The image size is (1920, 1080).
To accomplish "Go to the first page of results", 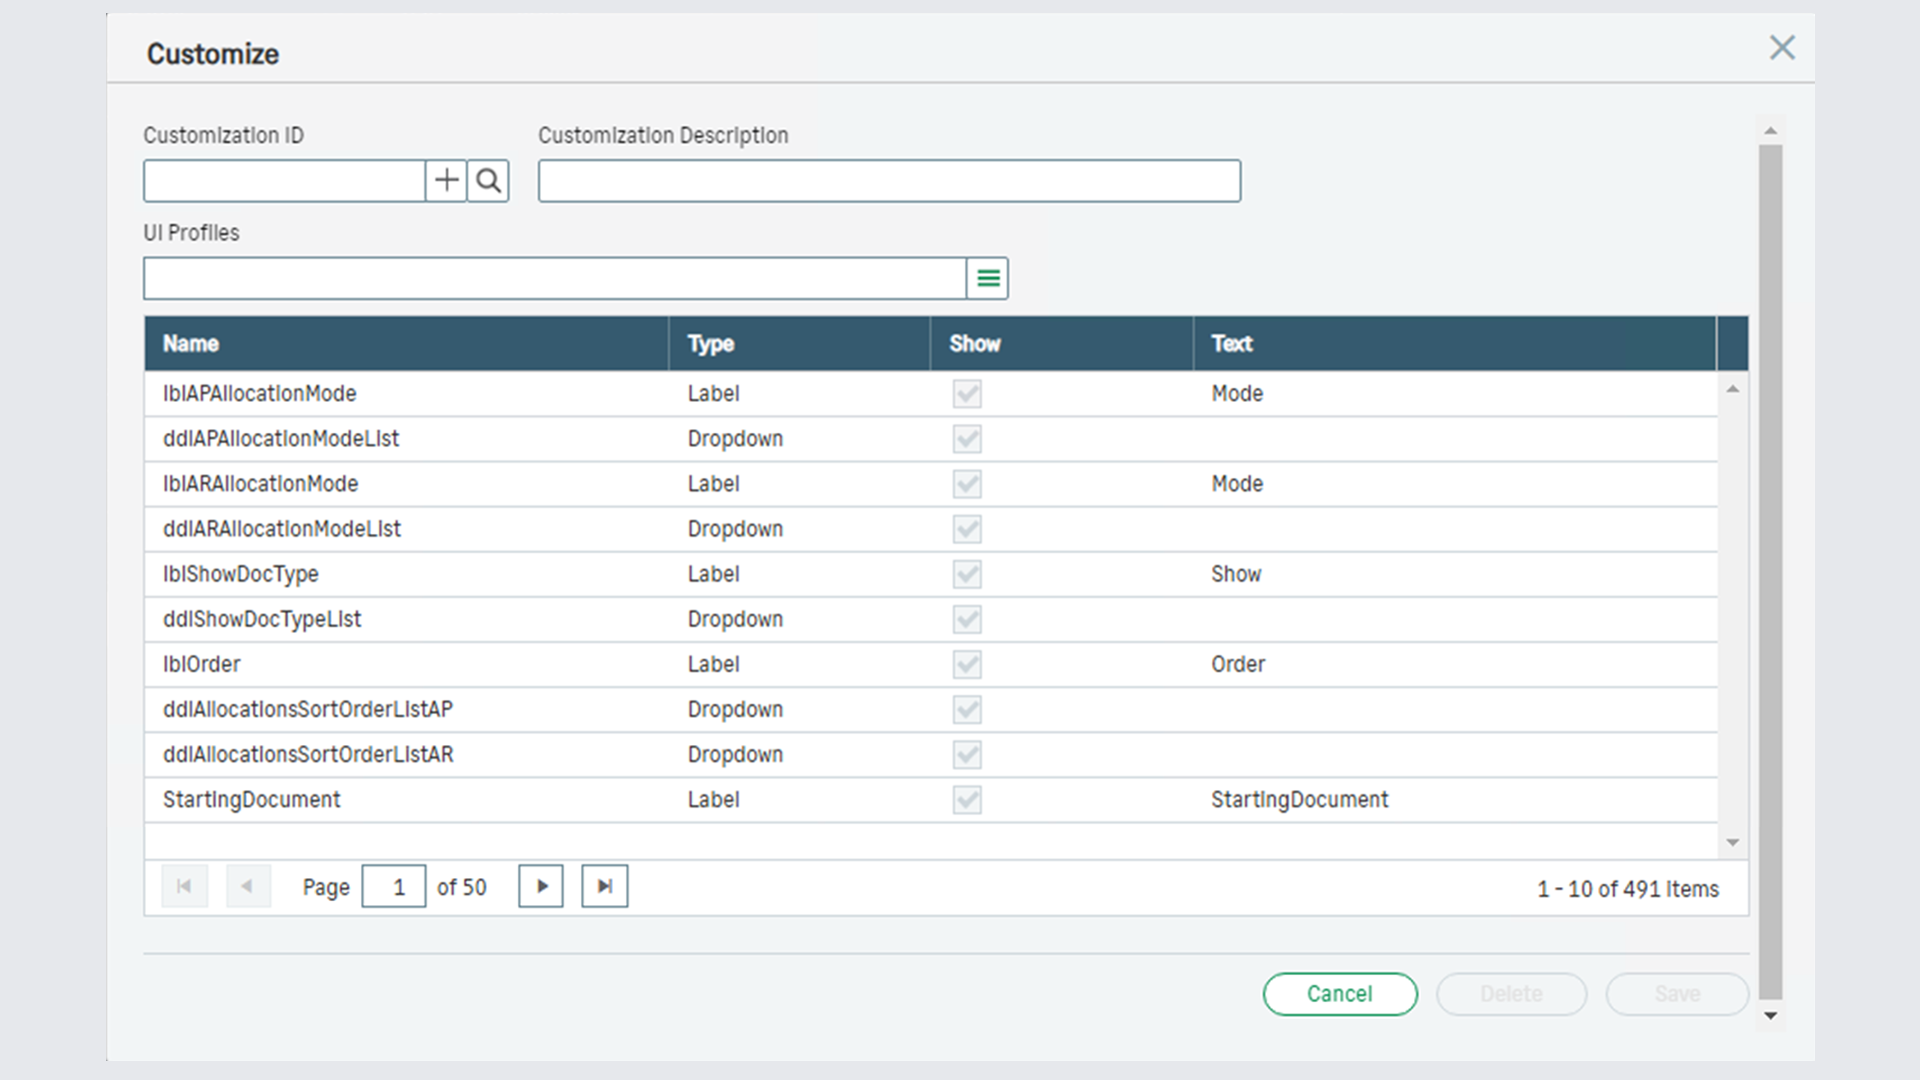I will (x=184, y=886).
